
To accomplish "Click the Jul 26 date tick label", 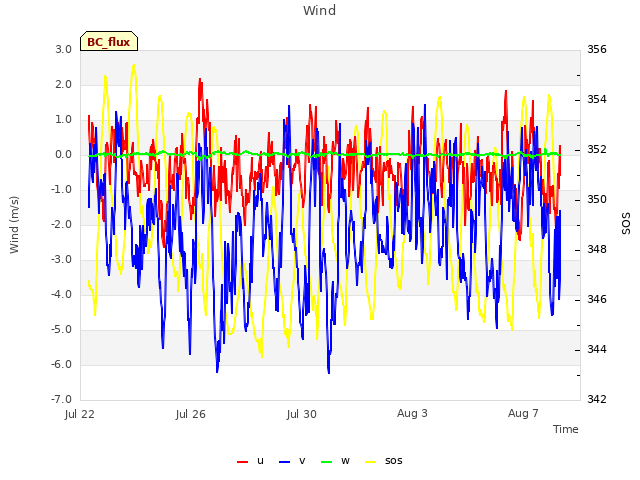I will click(191, 414).
